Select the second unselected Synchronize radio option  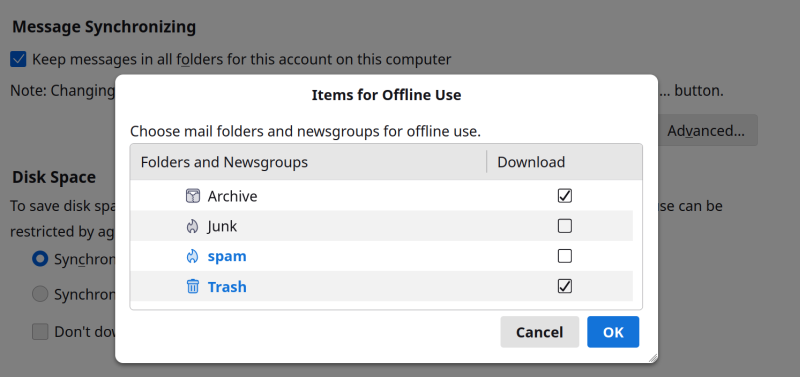point(40,294)
